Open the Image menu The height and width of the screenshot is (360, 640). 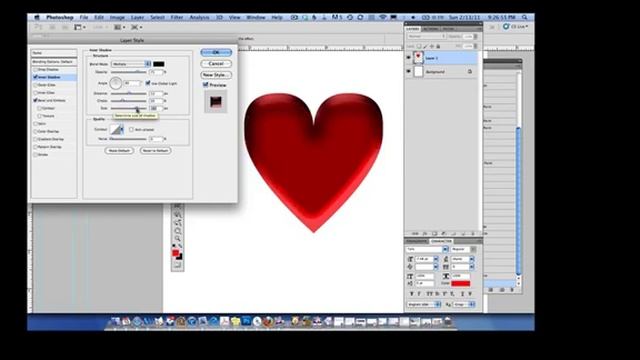117,18
